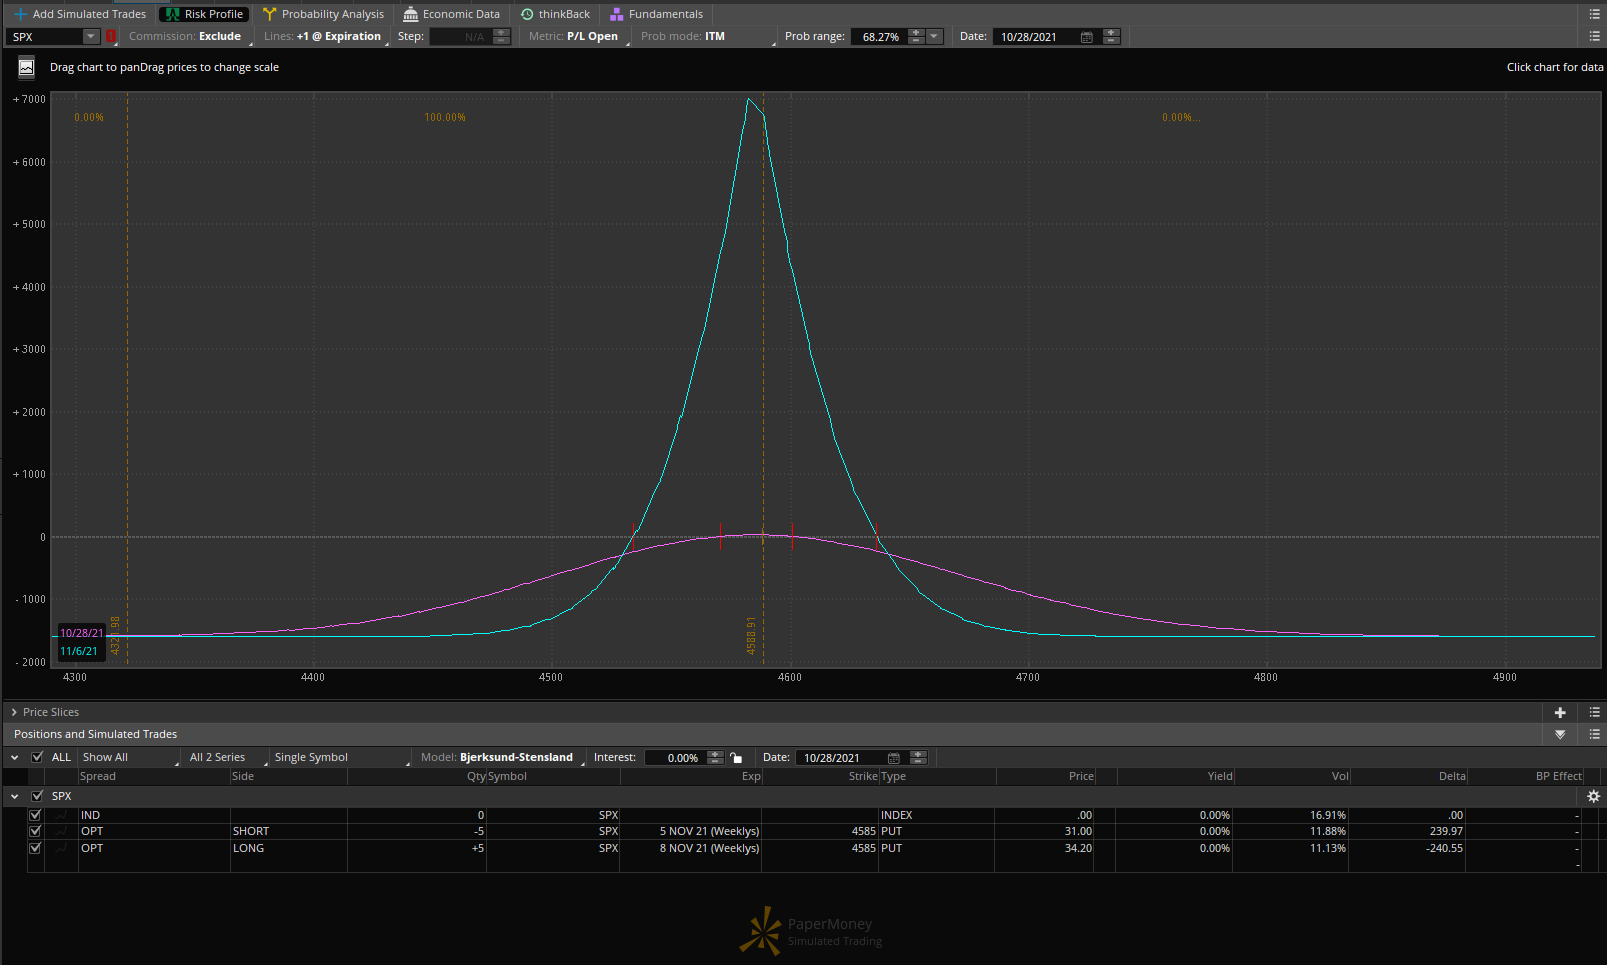Open the Commission Exclude setting
Image resolution: width=1607 pixels, height=965 pixels.
tap(219, 37)
